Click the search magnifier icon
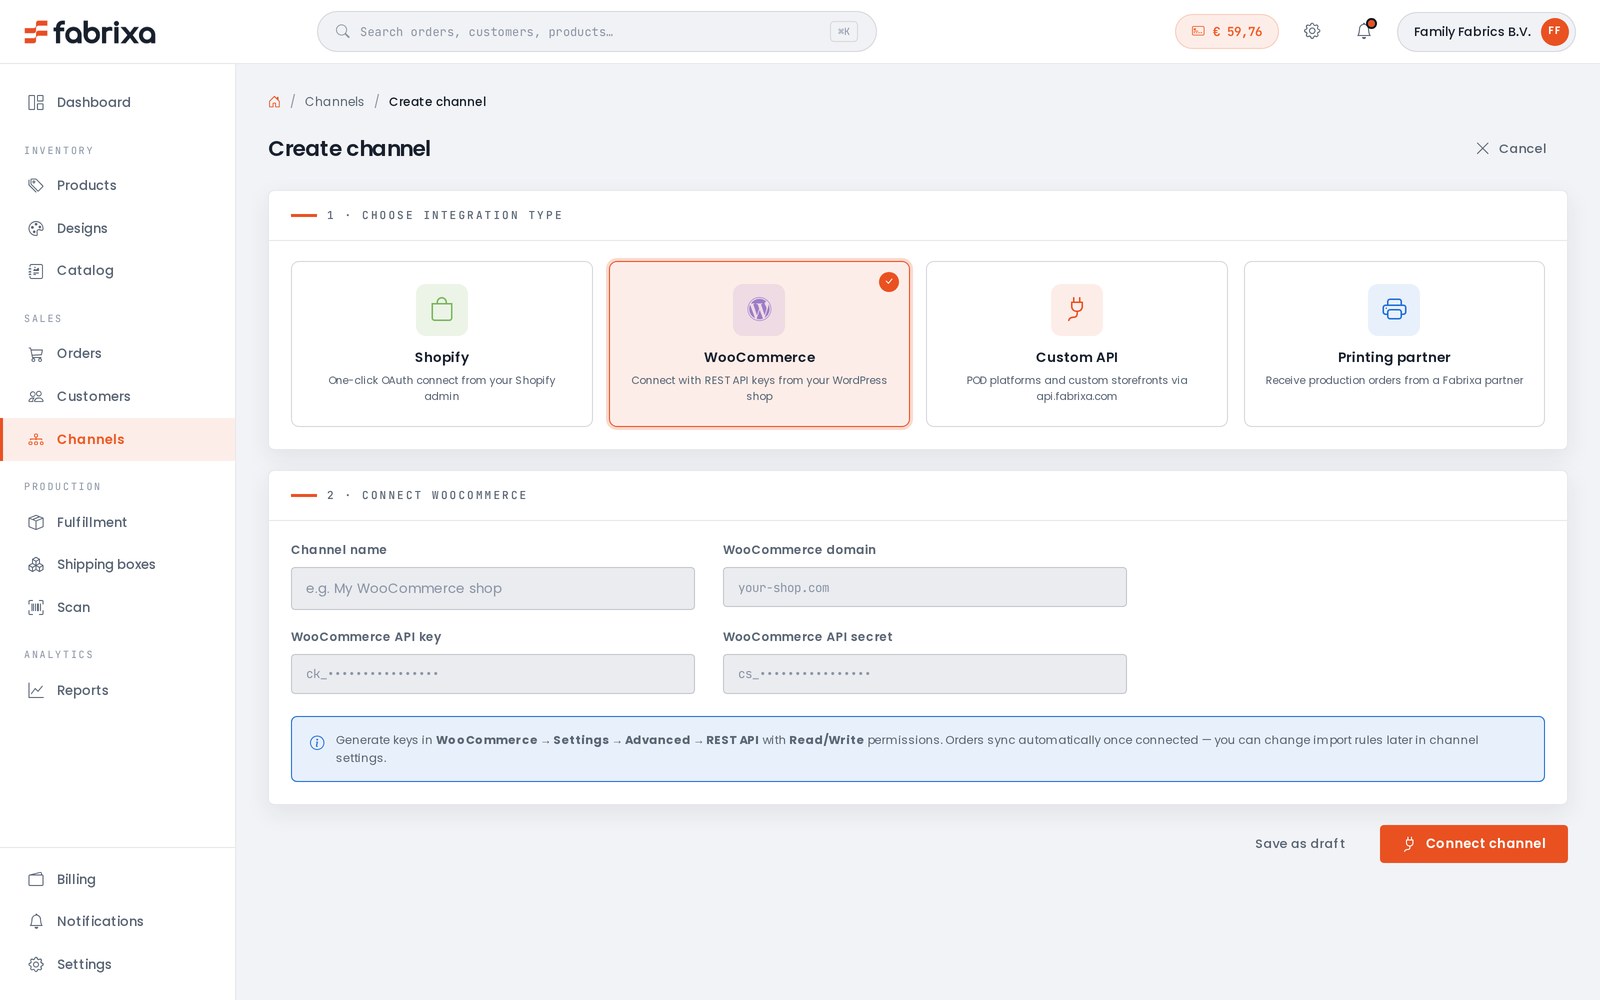 (x=343, y=31)
